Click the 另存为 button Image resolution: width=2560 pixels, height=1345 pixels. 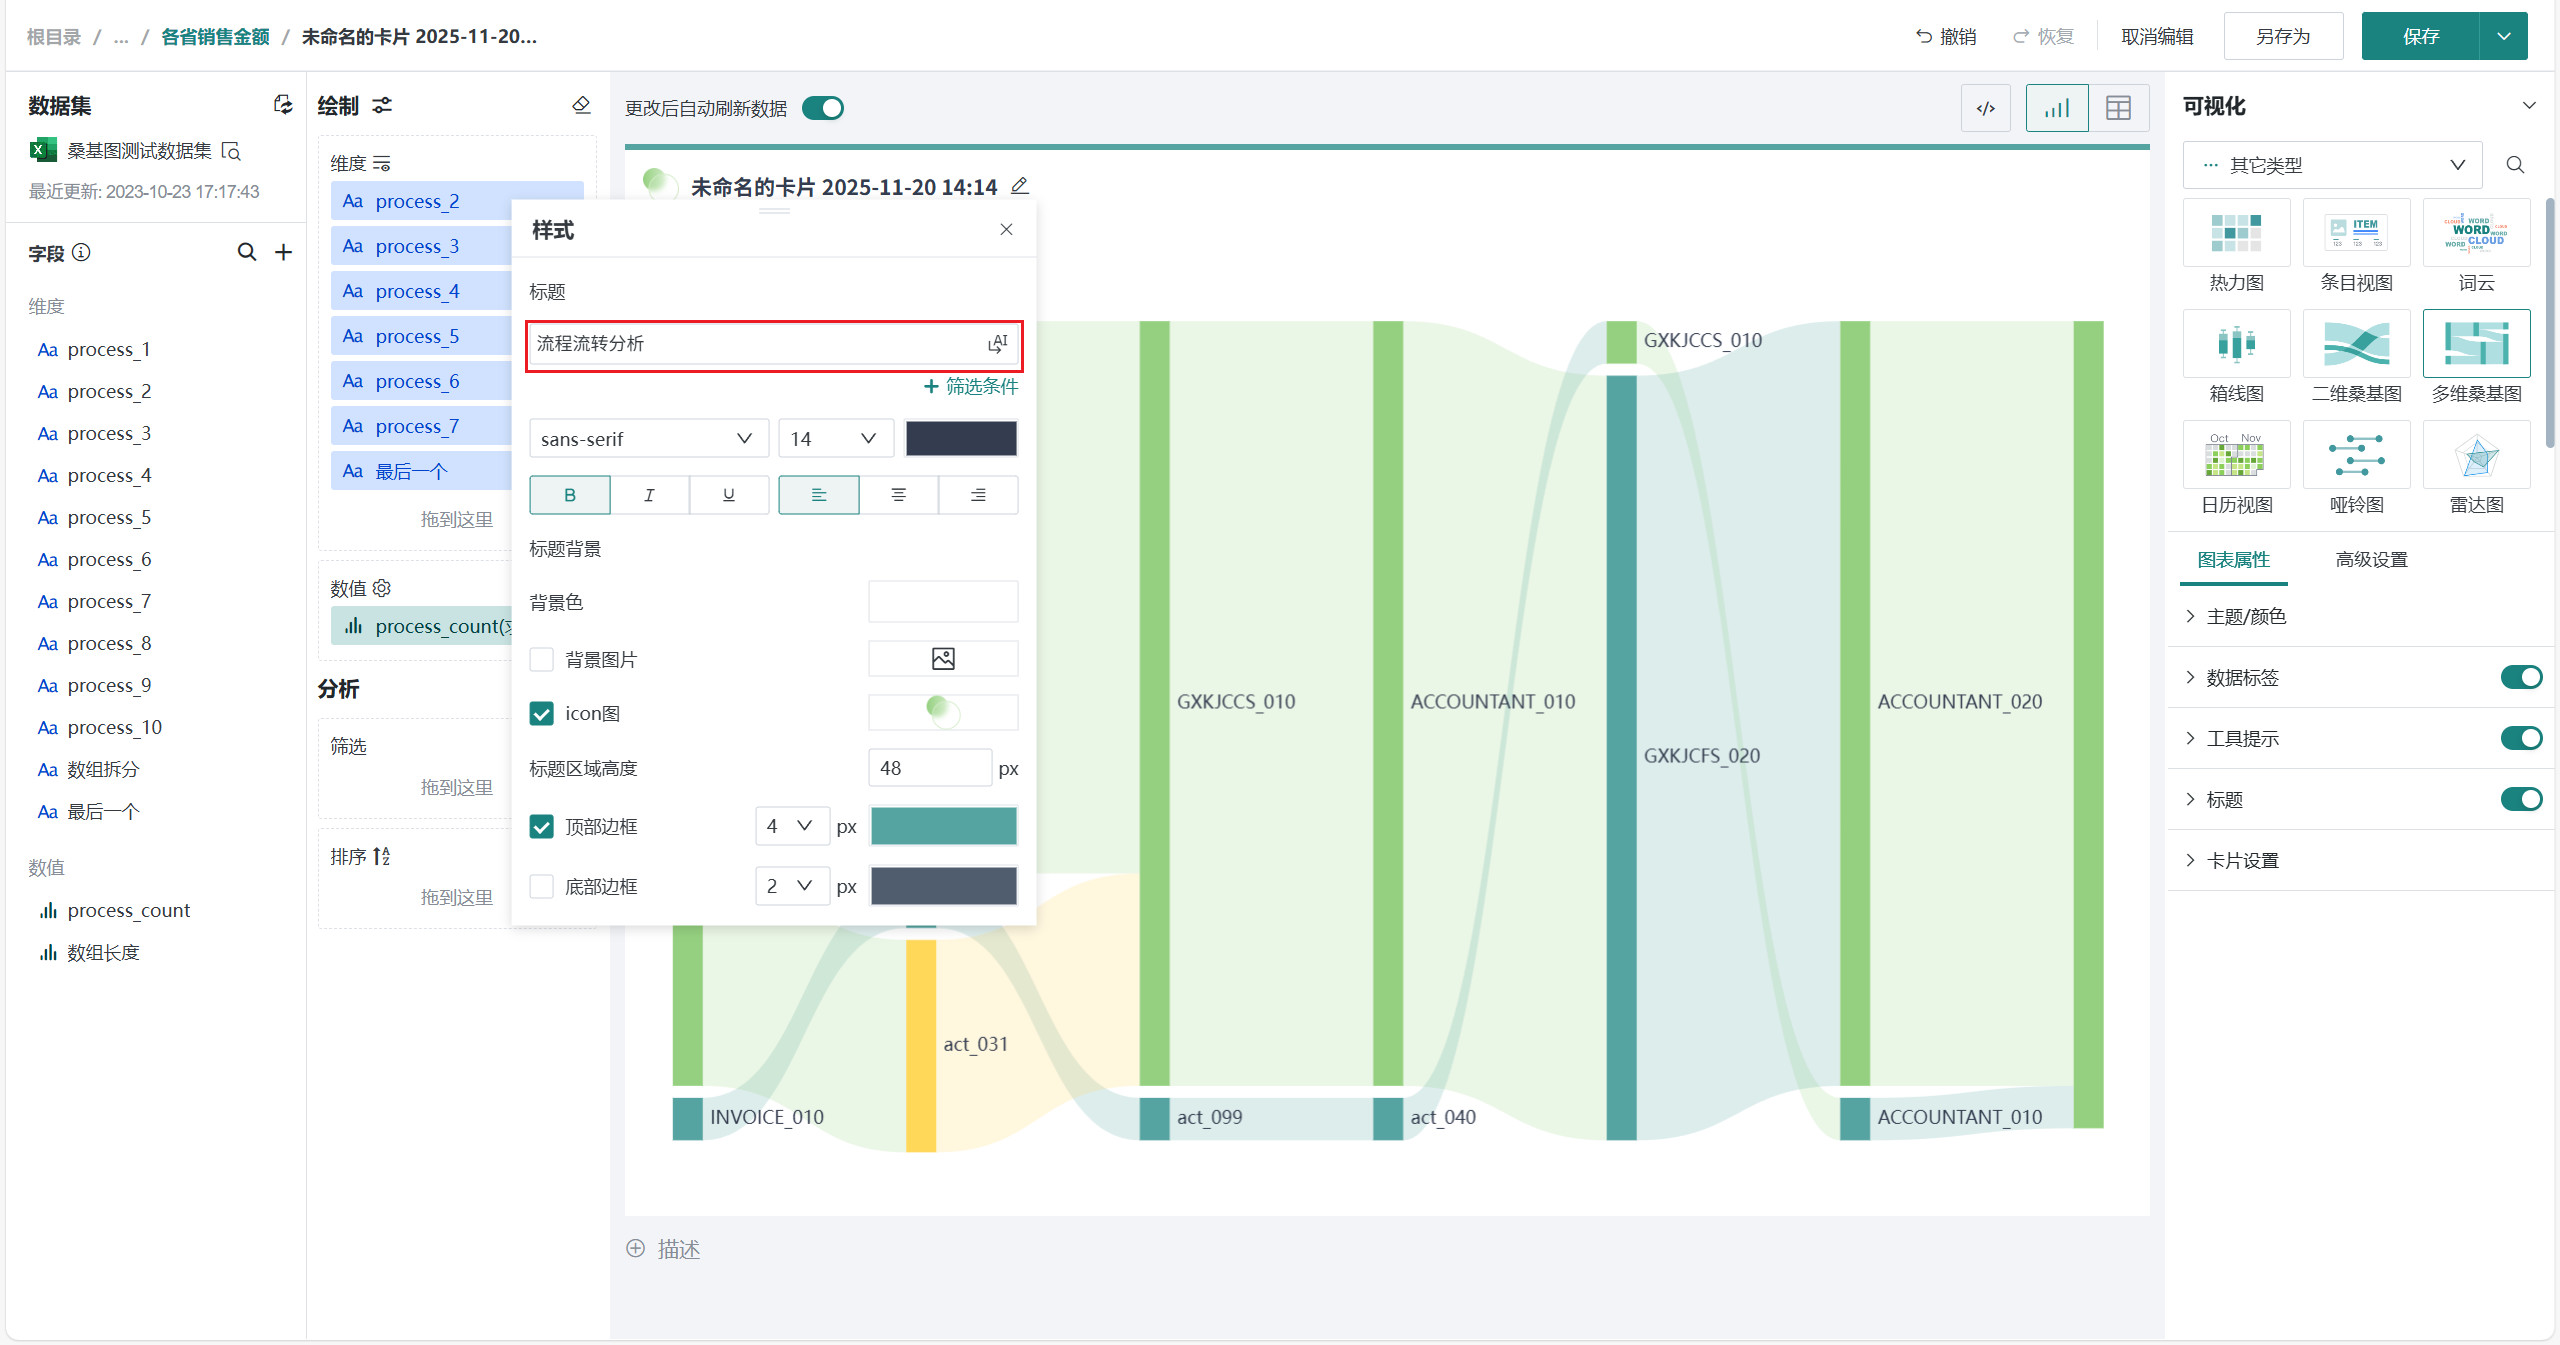pyautogui.click(x=2283, y=37)
